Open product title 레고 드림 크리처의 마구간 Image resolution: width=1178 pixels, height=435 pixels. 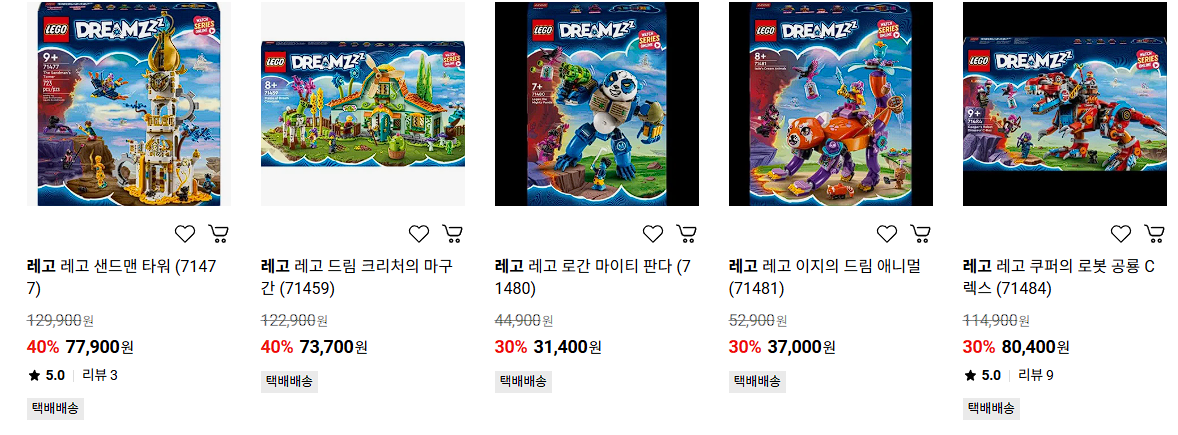pyautogui.click(x=356, y=277)
